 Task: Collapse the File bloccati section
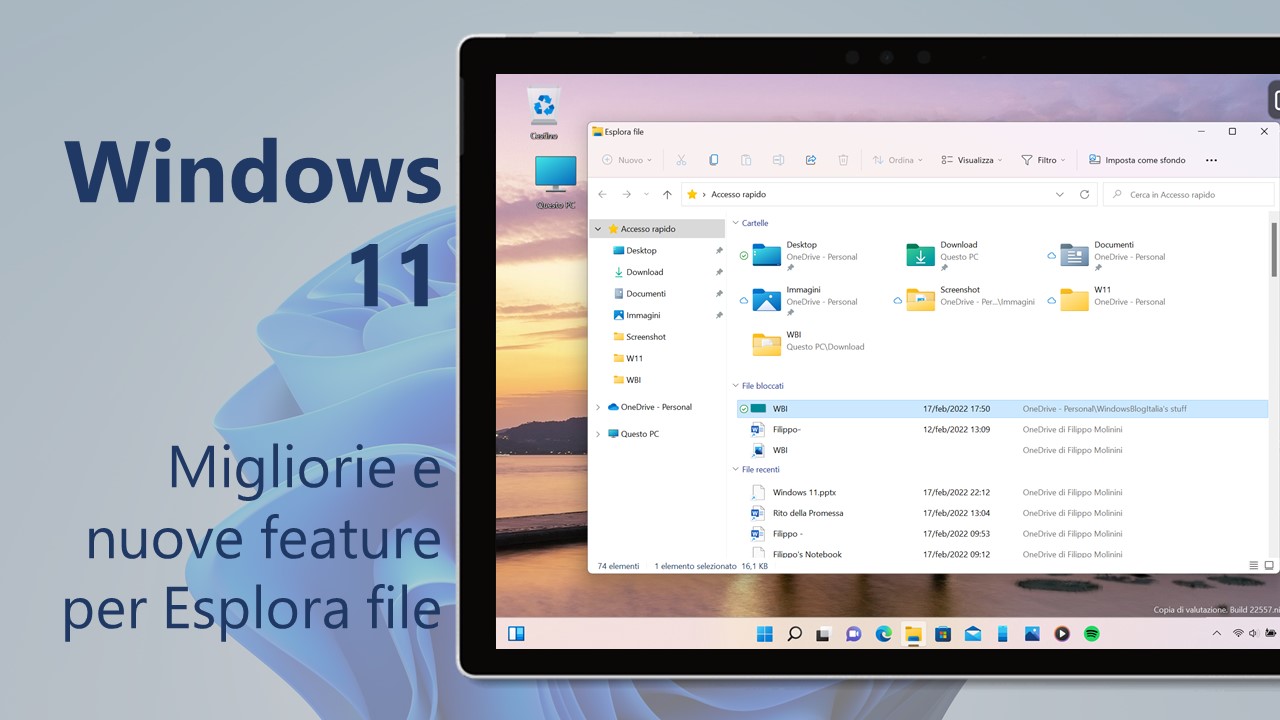(x=736, y=385)
